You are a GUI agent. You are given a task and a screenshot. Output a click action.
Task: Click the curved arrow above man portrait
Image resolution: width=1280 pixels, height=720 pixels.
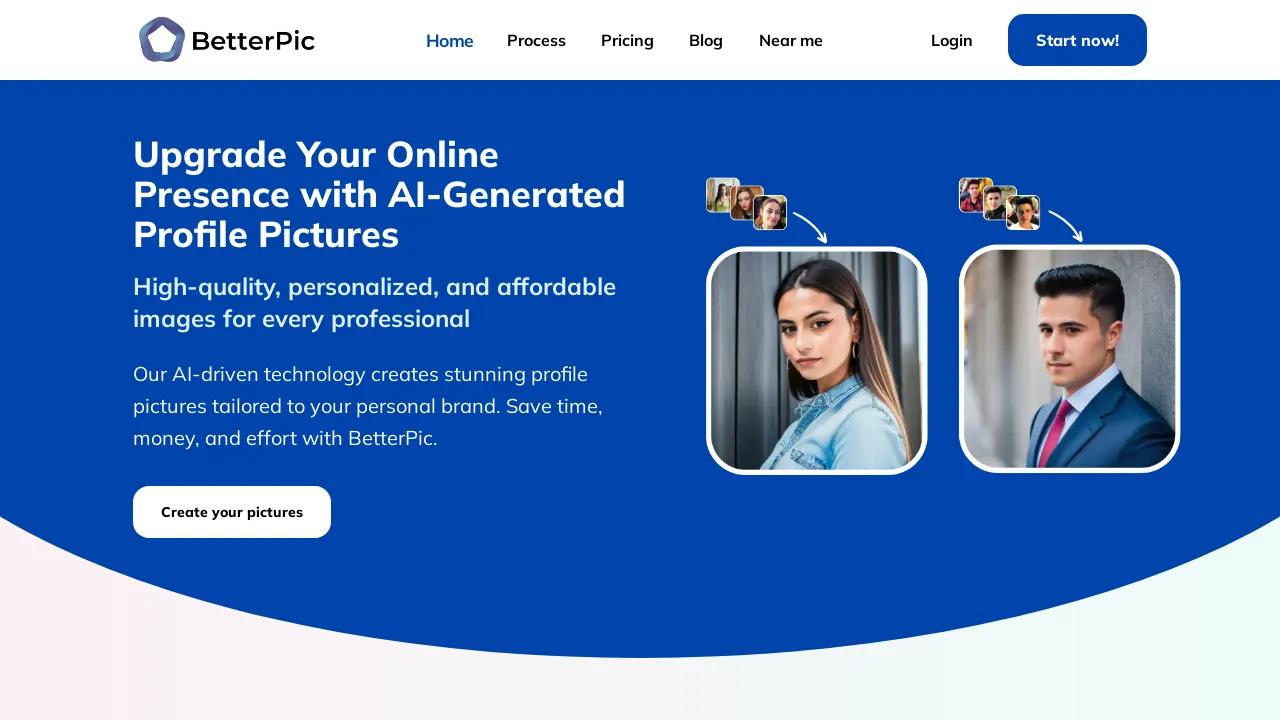click(1065, 226)
